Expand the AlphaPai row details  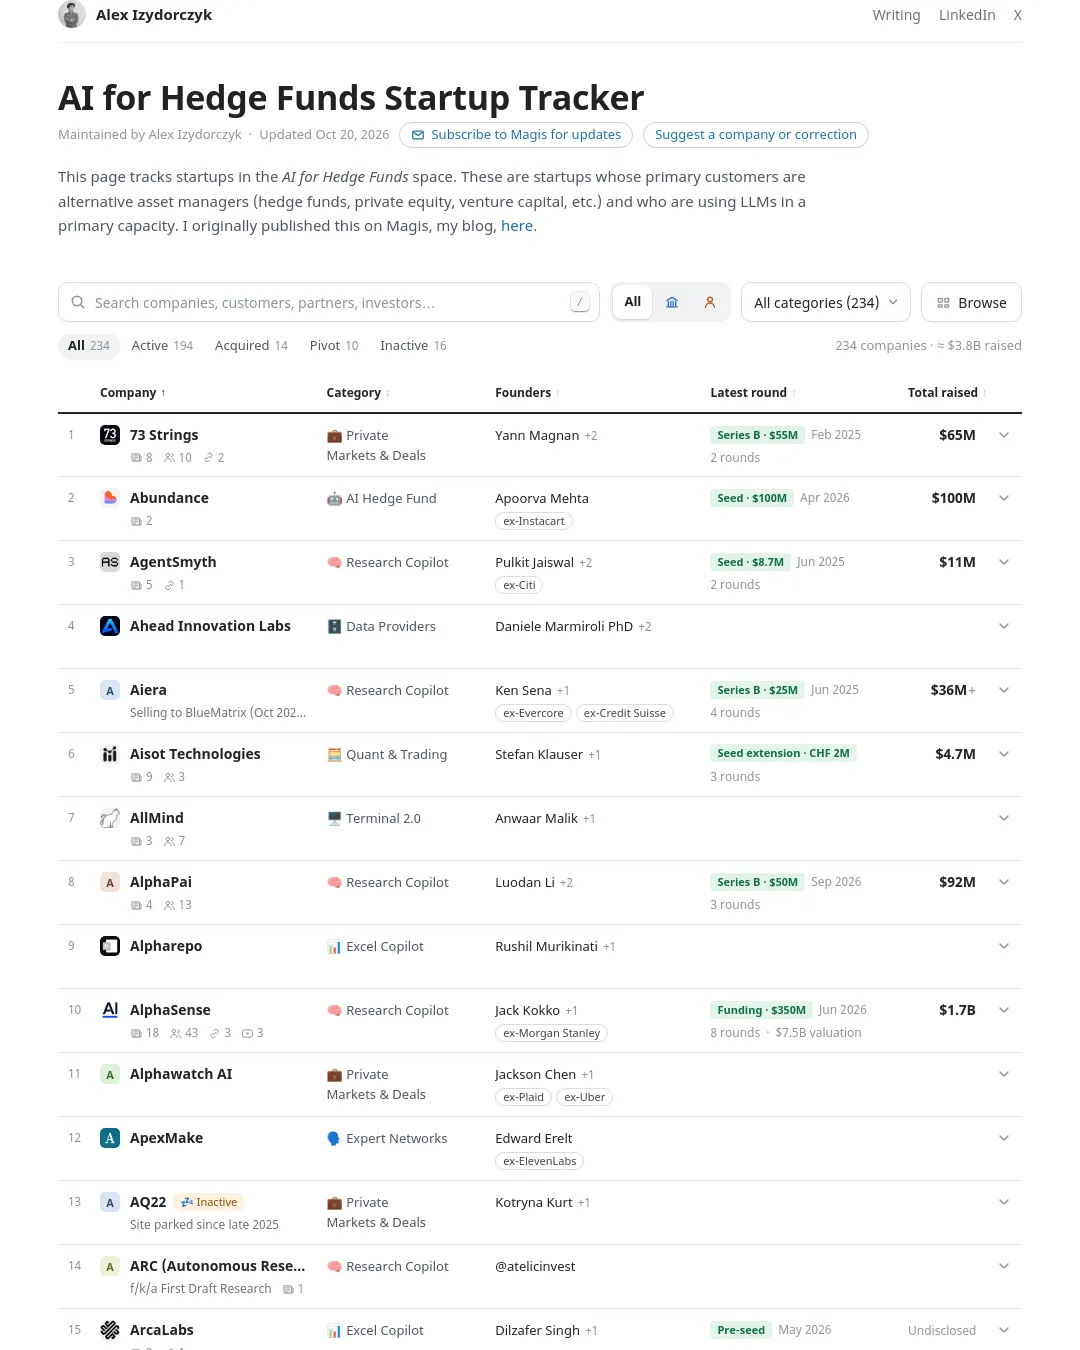coord(1004,882)
